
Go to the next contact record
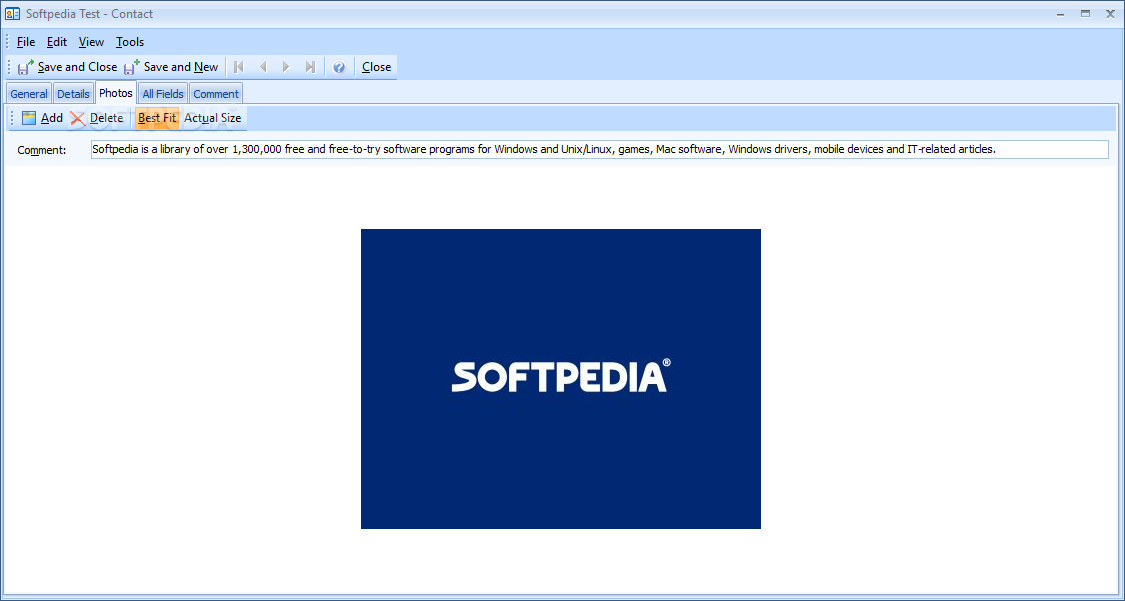click(x=286, y=67)
